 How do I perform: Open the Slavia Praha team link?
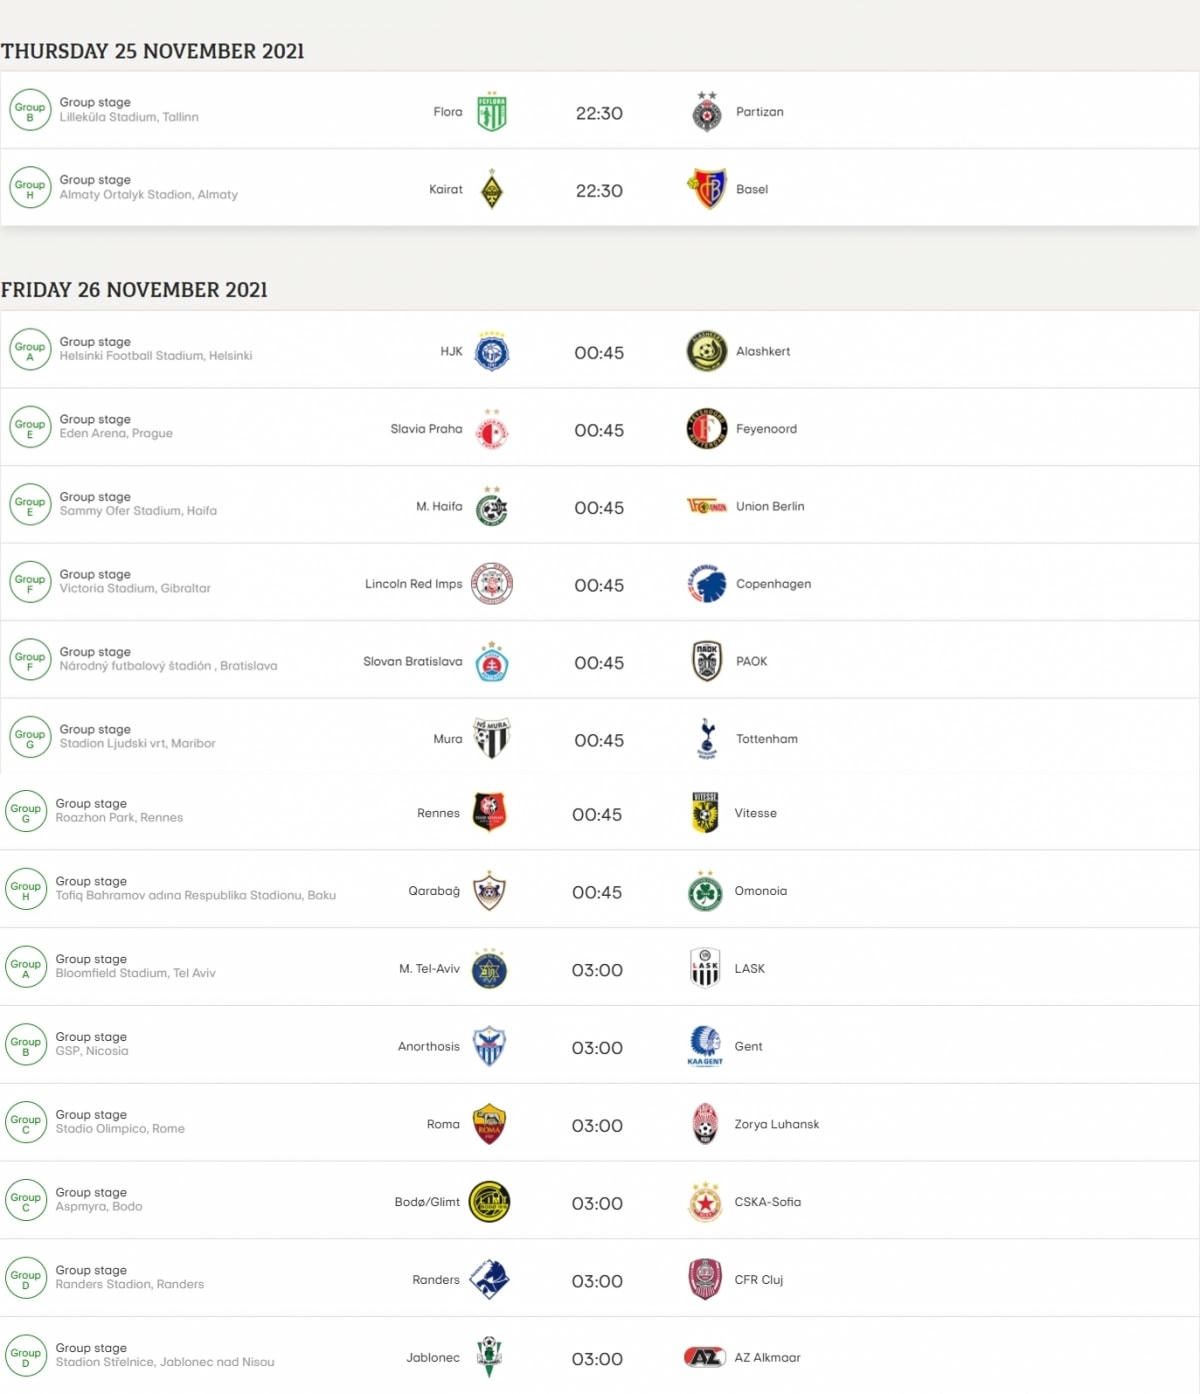[x=426, y=429]
